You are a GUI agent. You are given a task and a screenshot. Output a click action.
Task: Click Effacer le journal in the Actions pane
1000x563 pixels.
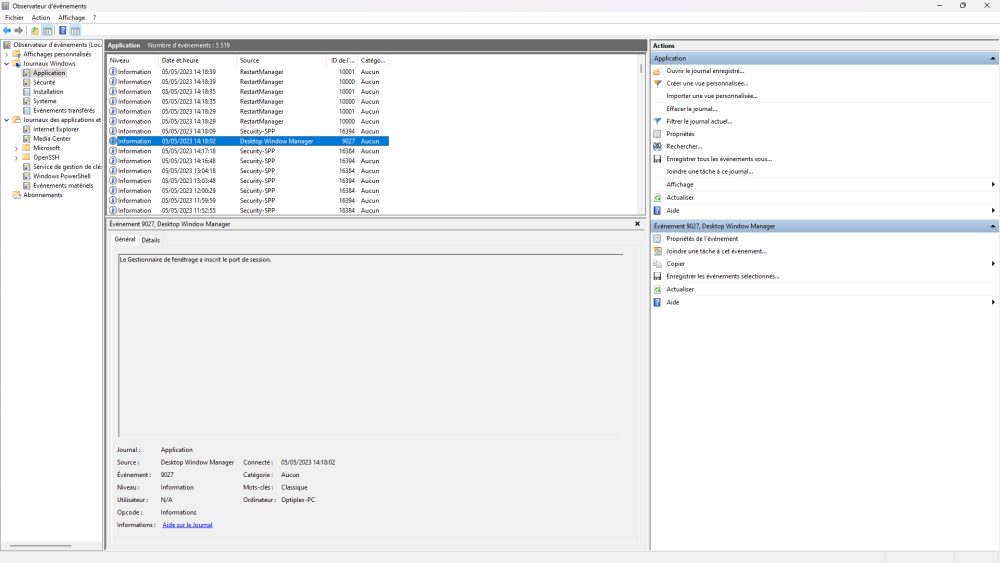pyautogui.click(x=691, y=109)
